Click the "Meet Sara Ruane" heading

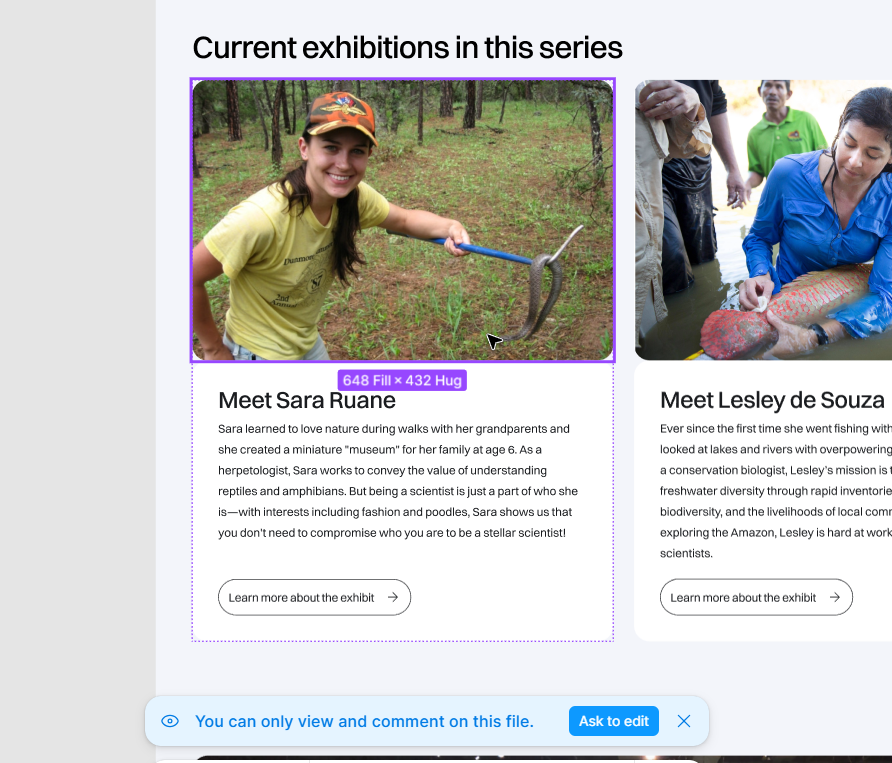(307, 401)
